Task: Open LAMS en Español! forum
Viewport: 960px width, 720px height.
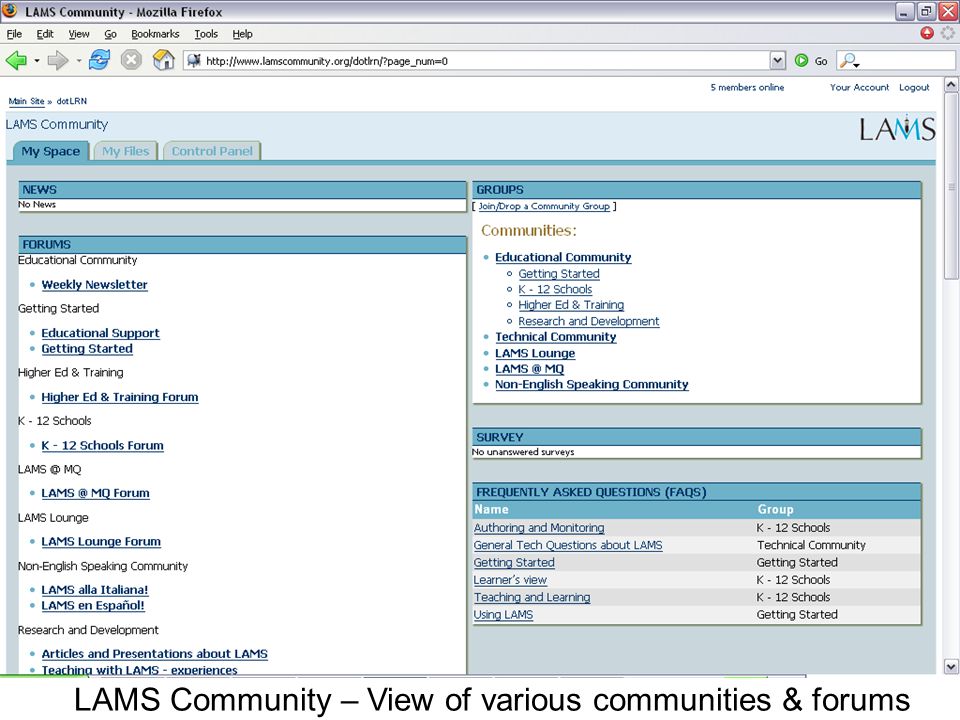Action: 93,606
